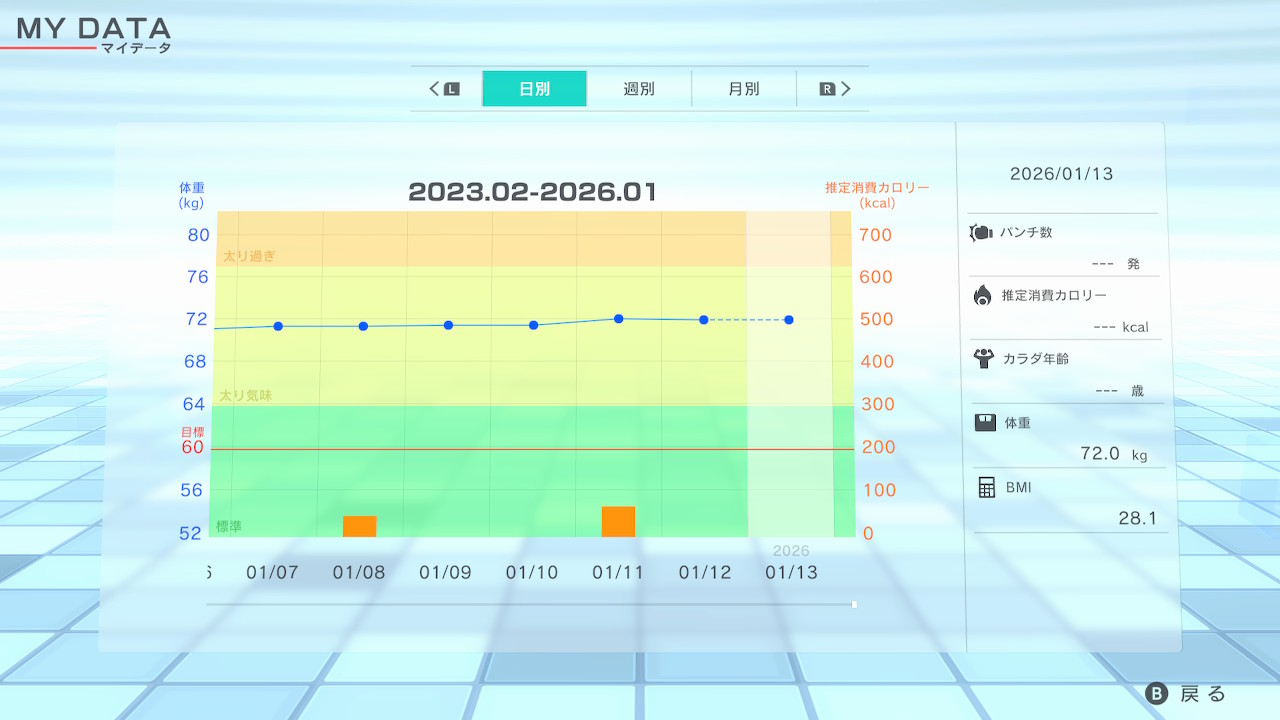The height and width of the screenshot is (720, 1280).
Task: Go to previous tab with left chevron
Action: click(x=435, y=89)
